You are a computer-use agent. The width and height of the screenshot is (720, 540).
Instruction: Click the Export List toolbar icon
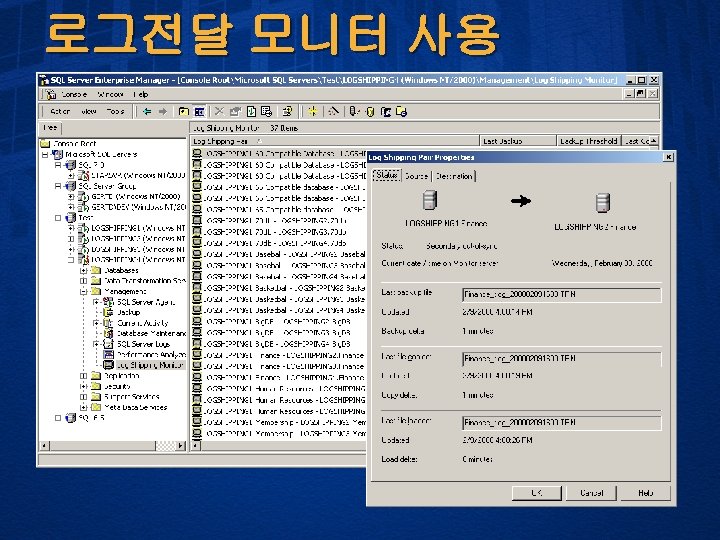tap(266, 111)
